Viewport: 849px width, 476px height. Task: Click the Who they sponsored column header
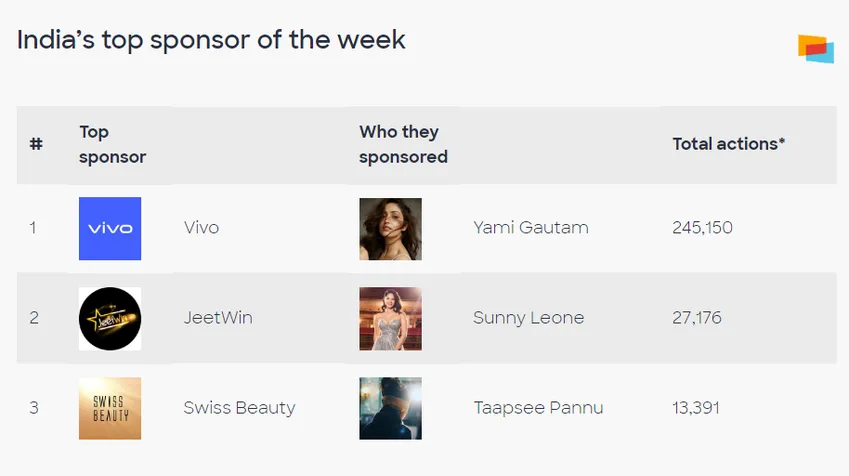tap(403, 144)
